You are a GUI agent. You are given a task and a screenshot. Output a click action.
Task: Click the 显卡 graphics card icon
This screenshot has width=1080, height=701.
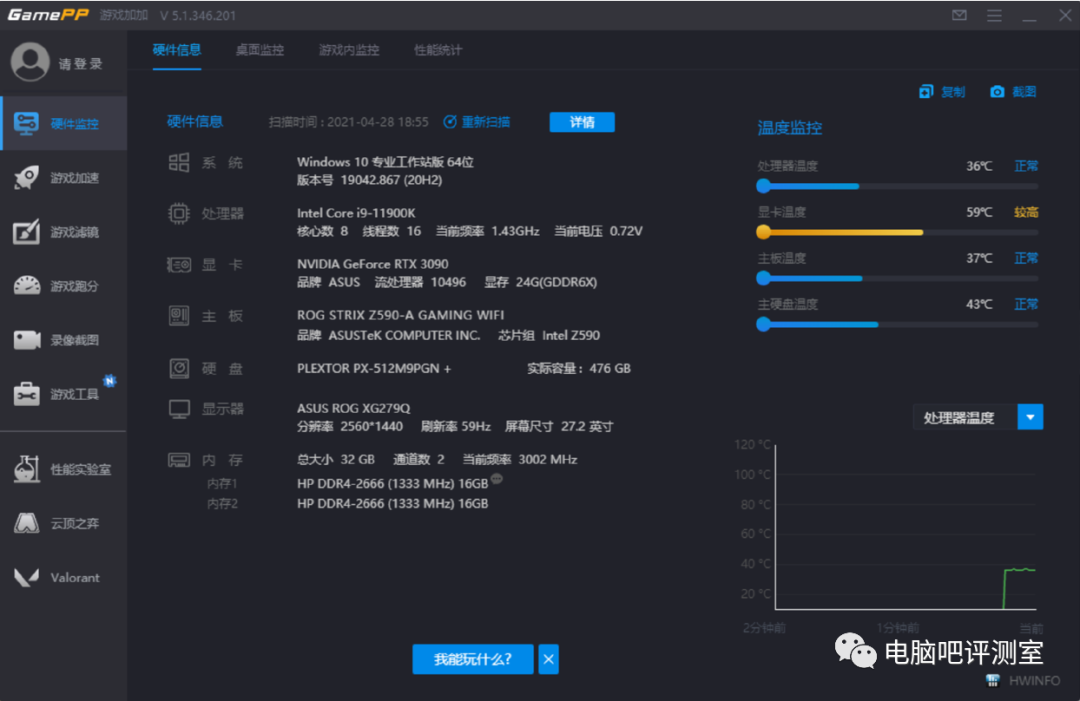(179, 264)
